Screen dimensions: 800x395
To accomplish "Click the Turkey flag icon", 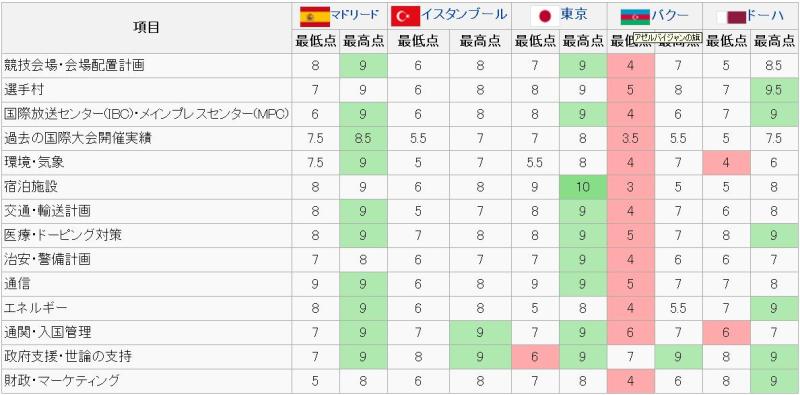I will coord(405,16).
